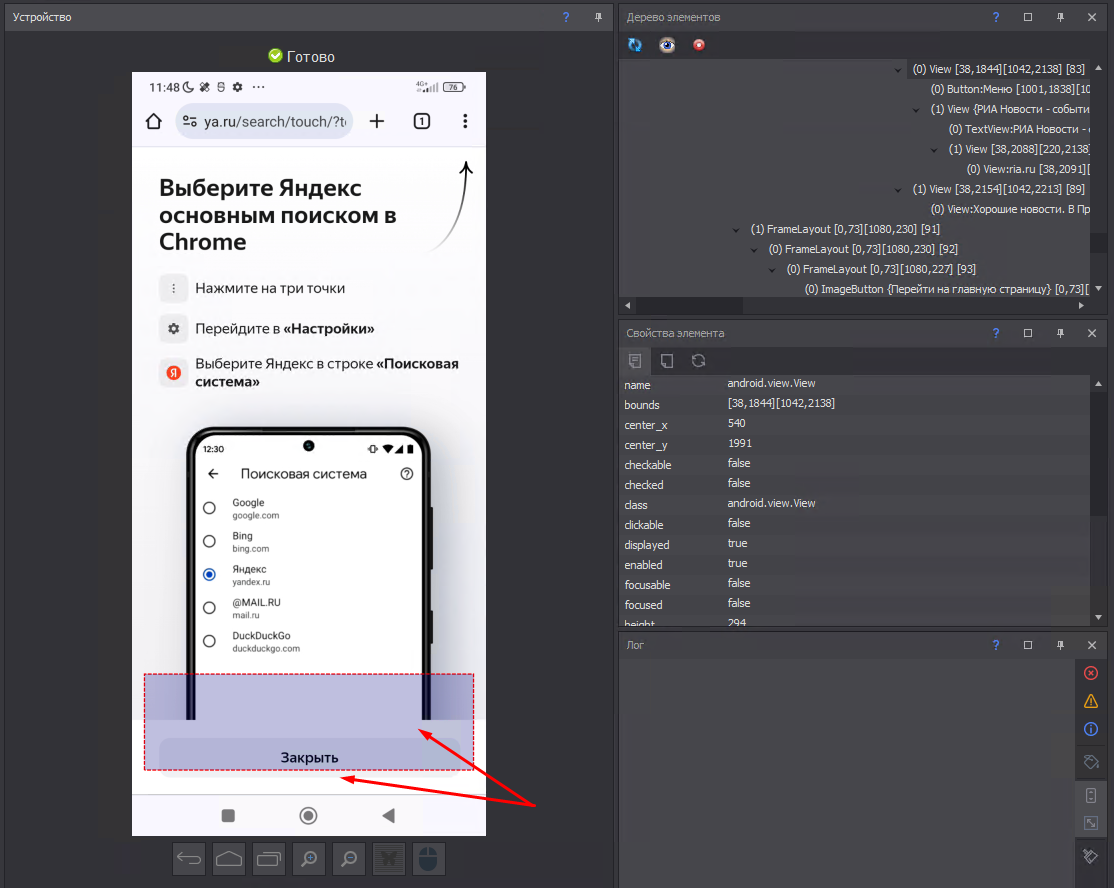Open Chrome three-dot menu on device
The height and width of the screenshot is (888, 1114).
click(x=465, y=121)
